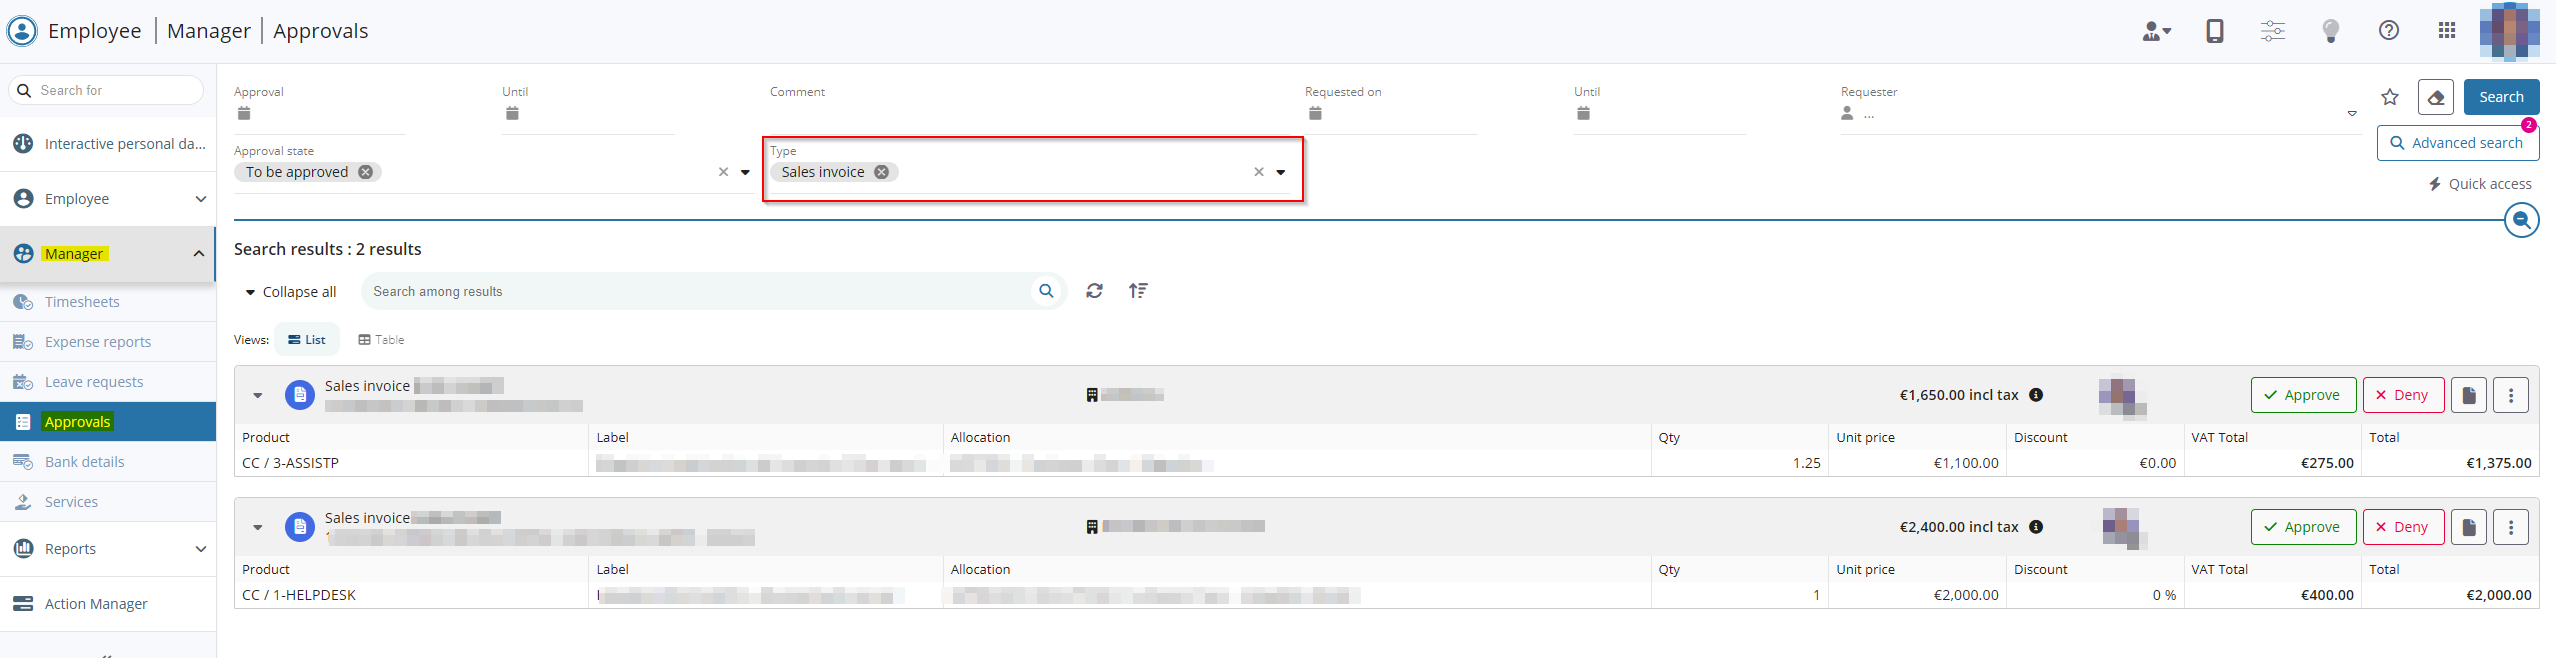Approve the €1,650.00 sales invoice

2302,395
